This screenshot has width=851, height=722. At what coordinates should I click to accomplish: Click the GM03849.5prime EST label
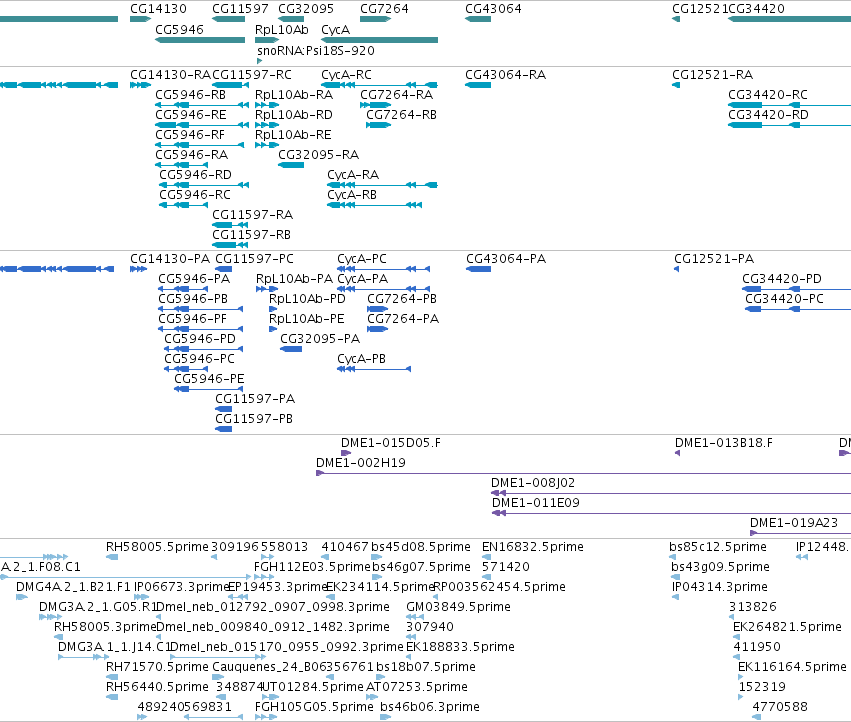tap(459, 607)
